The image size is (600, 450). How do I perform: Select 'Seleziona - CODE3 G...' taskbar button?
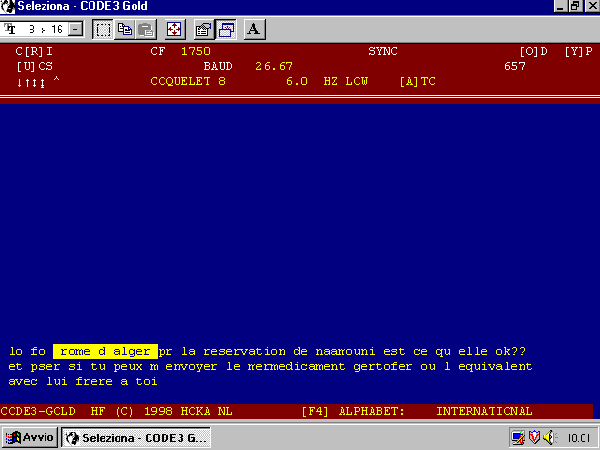[136, 437]
